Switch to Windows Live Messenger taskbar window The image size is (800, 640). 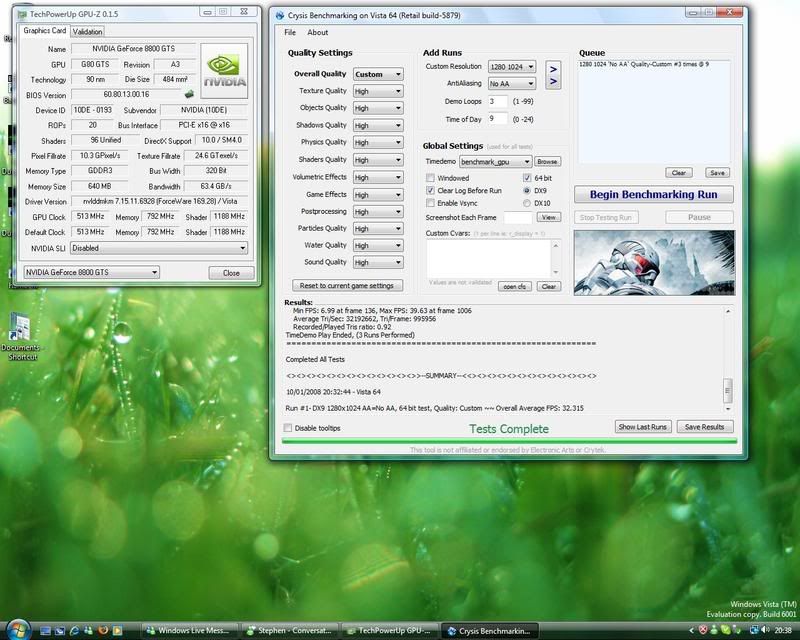click(x=189, y=631)
